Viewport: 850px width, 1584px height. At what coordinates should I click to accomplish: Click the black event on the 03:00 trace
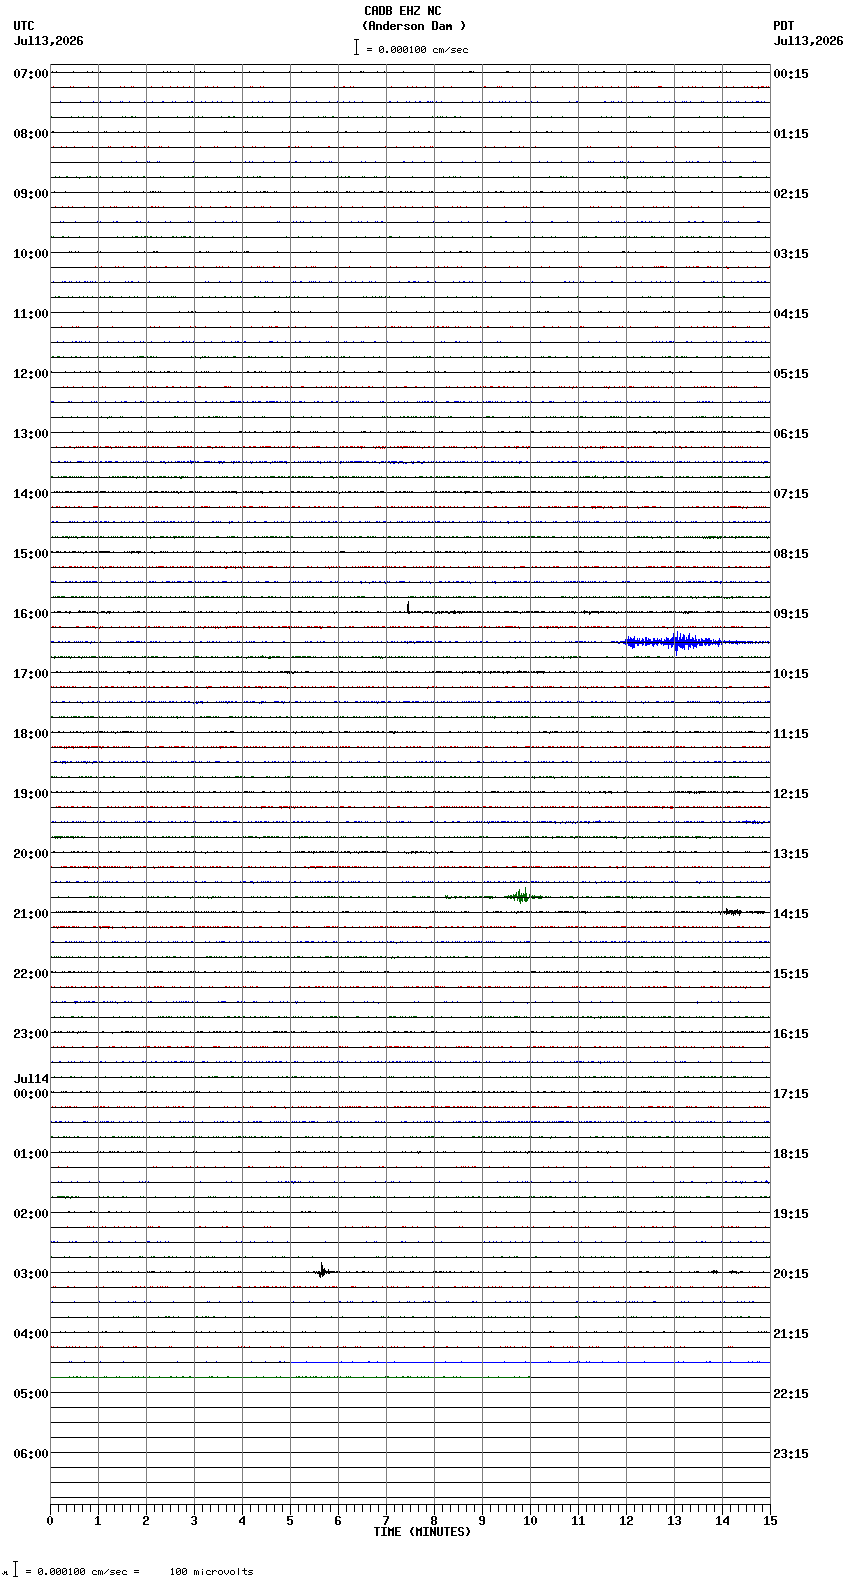tap(322, 1272)
